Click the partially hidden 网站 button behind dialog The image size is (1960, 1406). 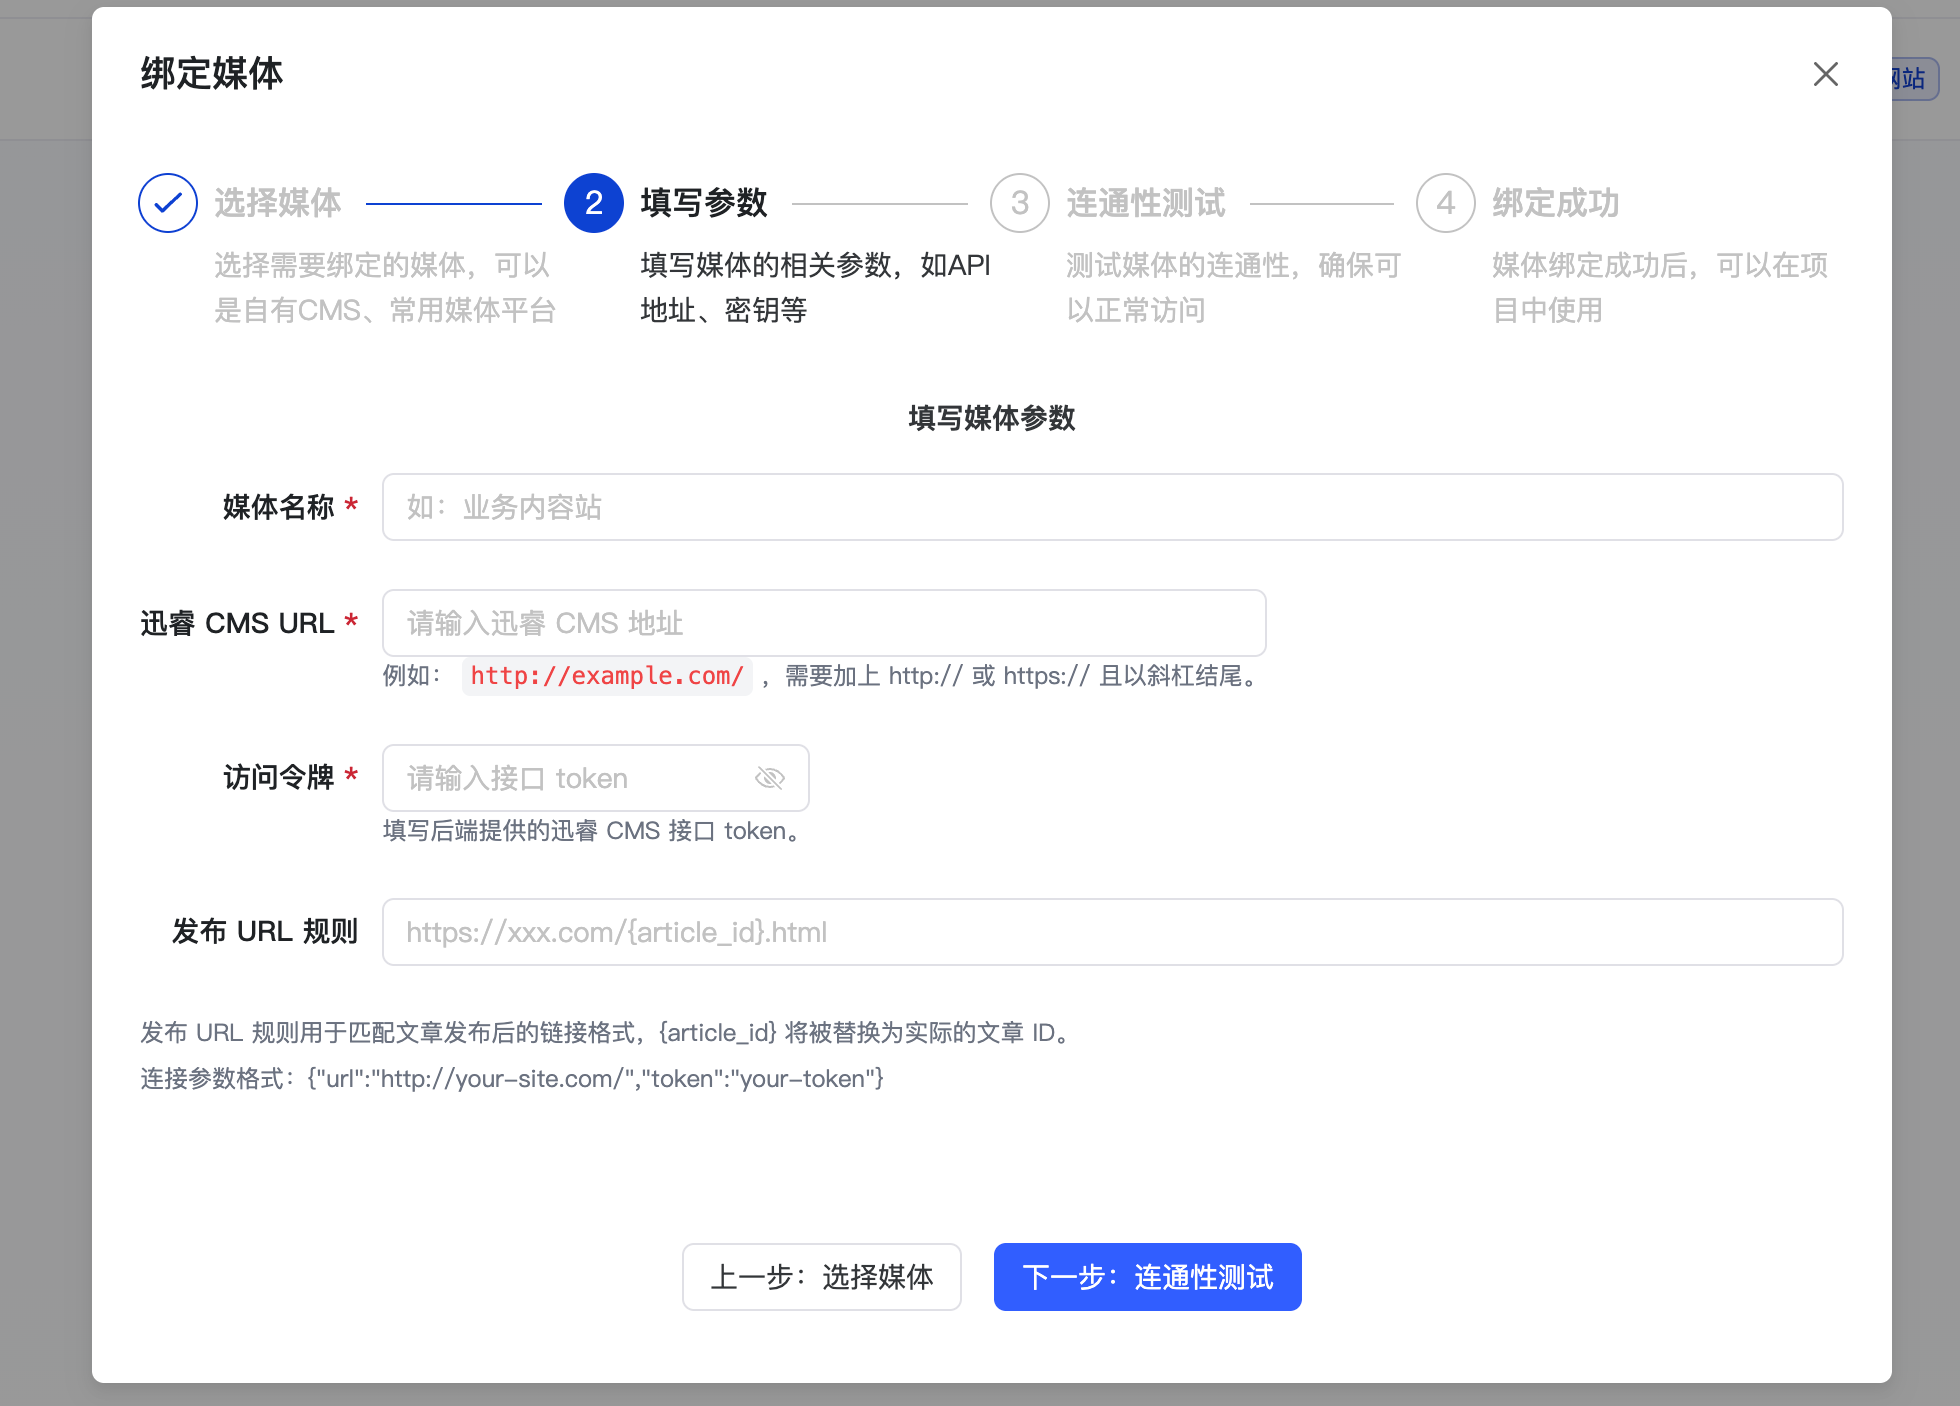coord(1914,79)
